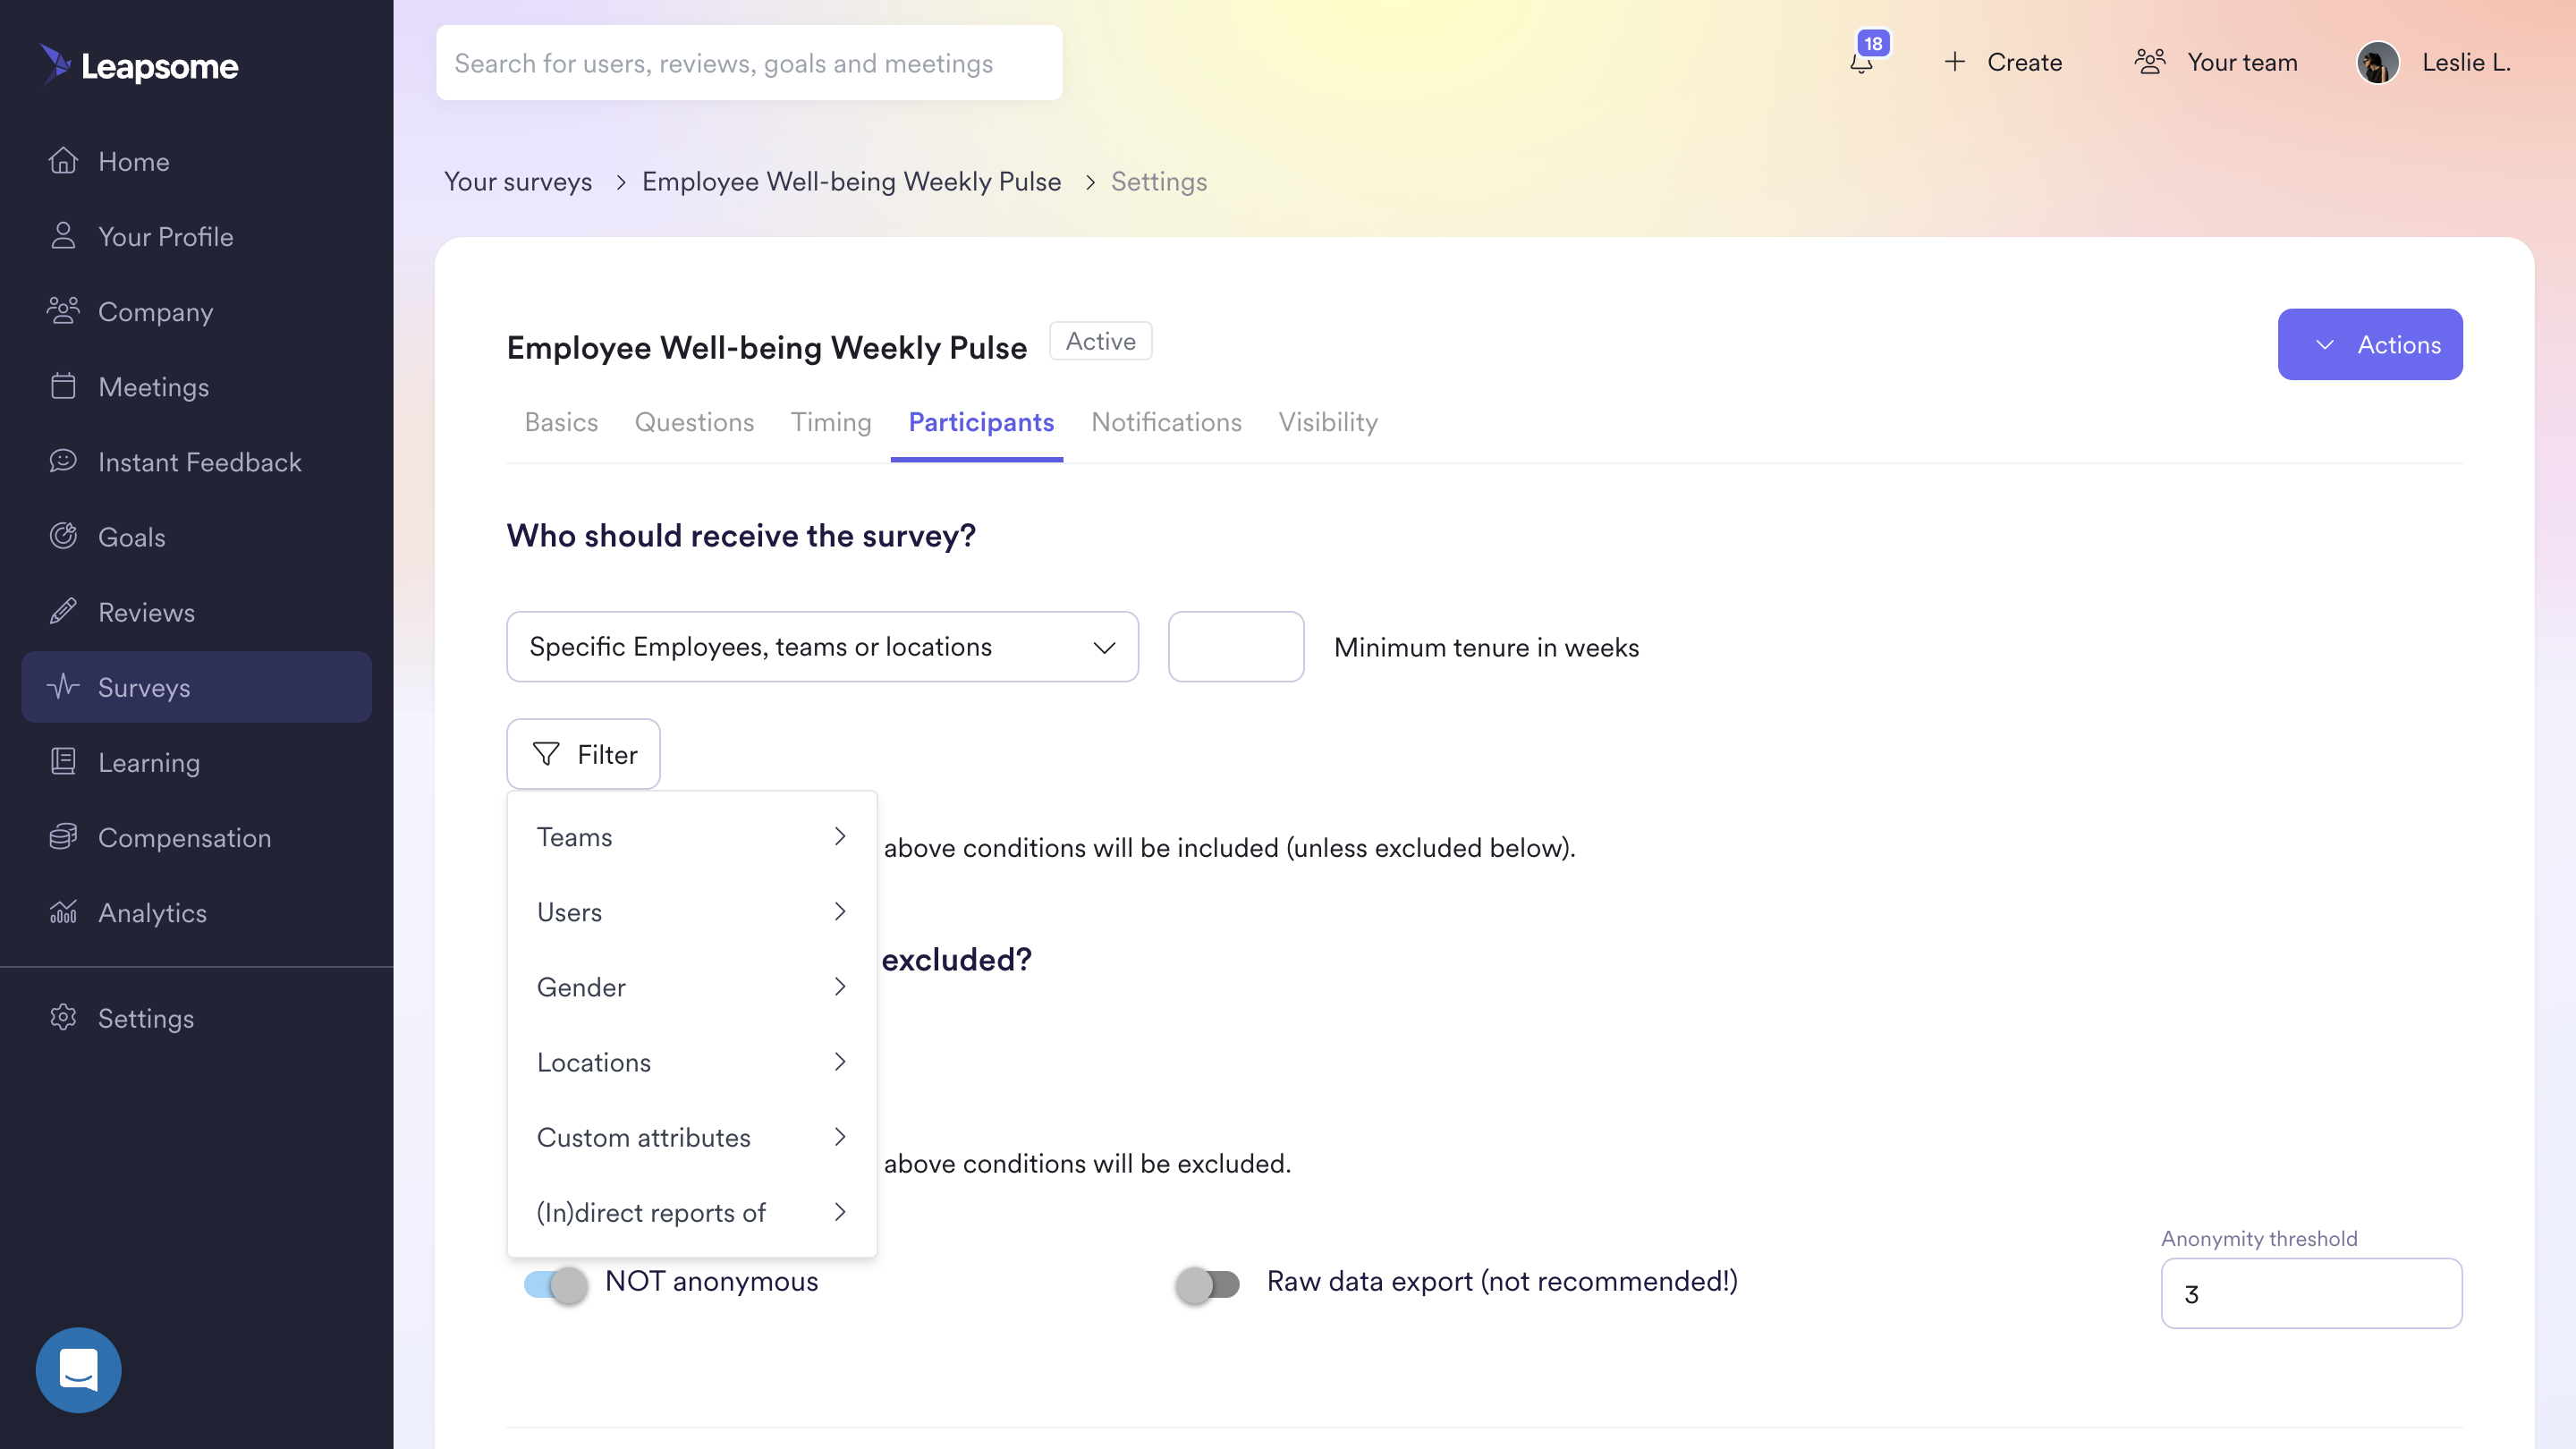Viewport: 2576px width, 1449px height.
Task: Open the notifications bell icon
Action: (1861, 63)
